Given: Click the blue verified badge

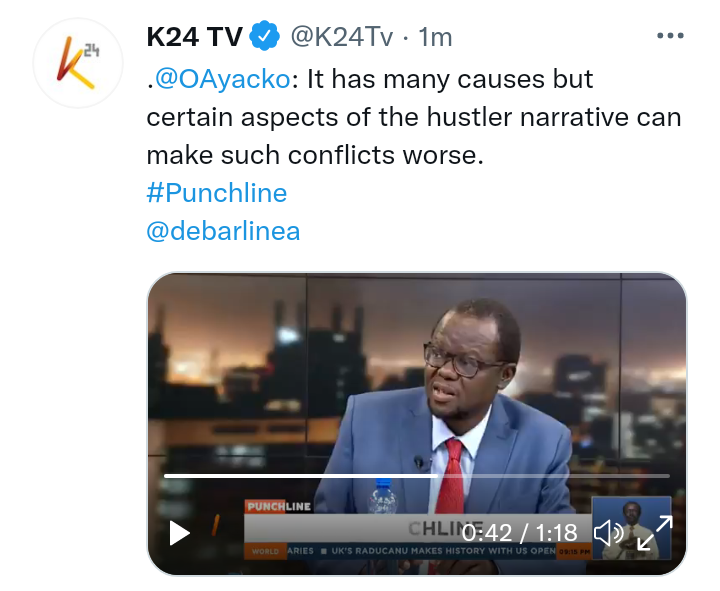Looking at the screenshot, I should pyautogui.click(x=264, y=36).
